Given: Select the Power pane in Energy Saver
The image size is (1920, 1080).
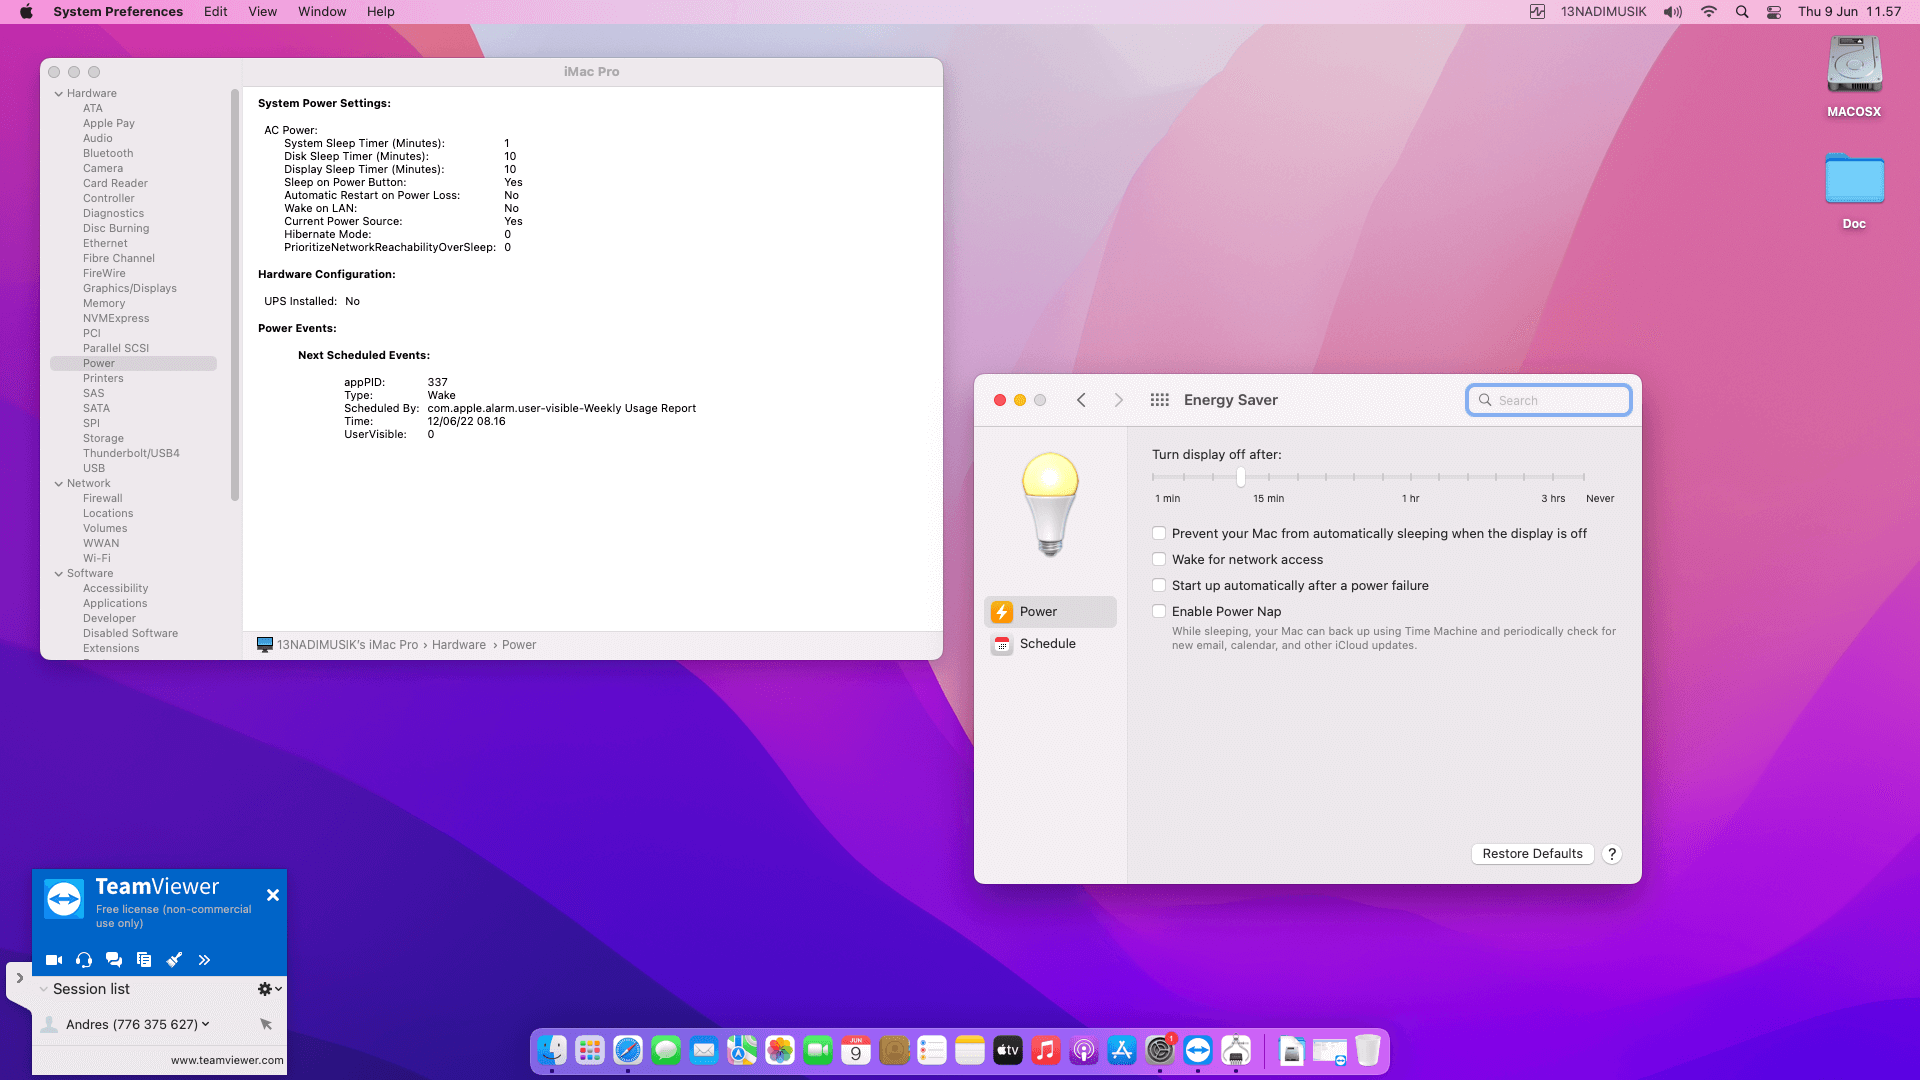Looking at the screenshot, I should (1050, 612).
